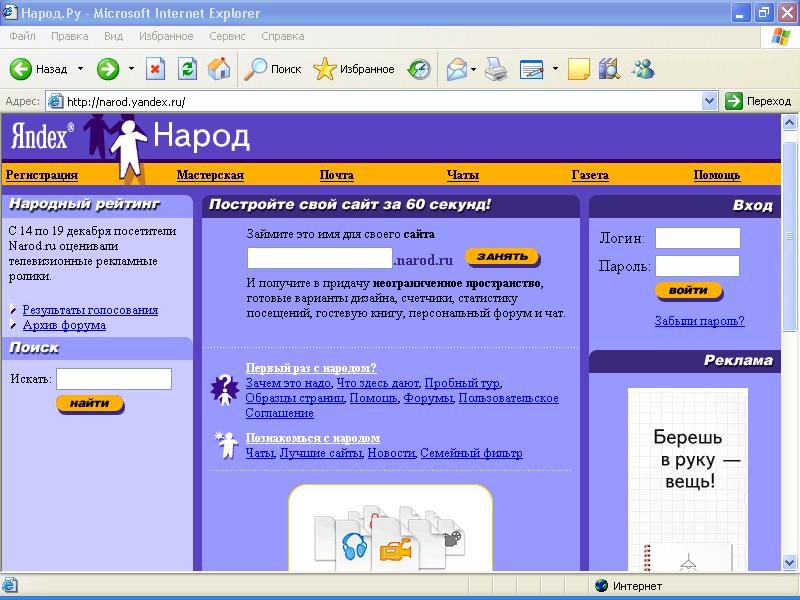Open Образцы страниц link
800x600 pixels.
point(295,398)
